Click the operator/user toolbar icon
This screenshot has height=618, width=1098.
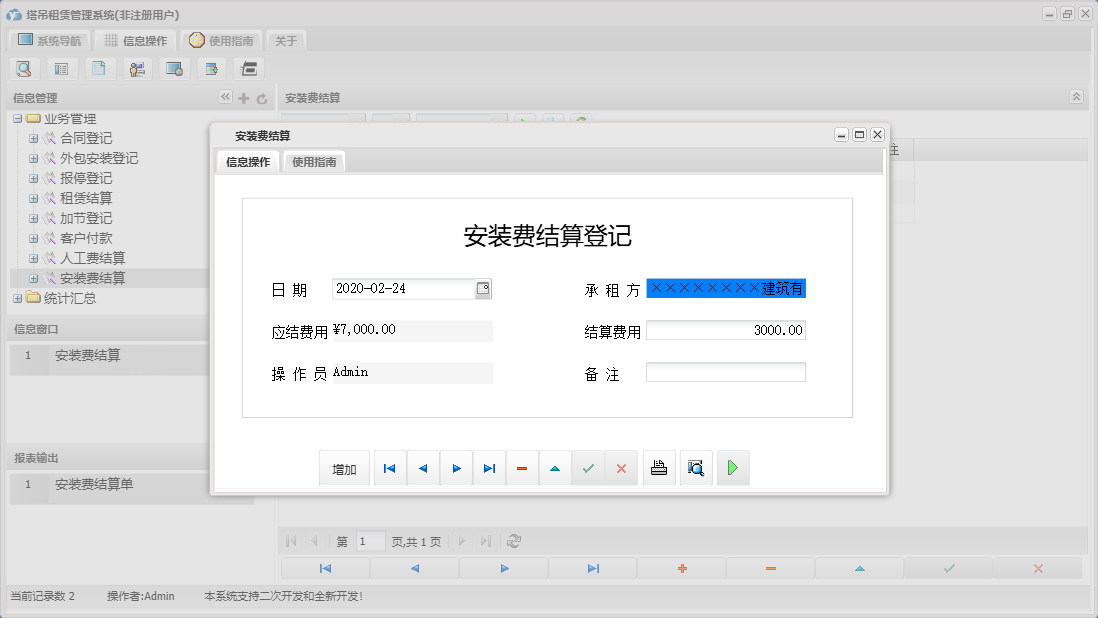137,68
